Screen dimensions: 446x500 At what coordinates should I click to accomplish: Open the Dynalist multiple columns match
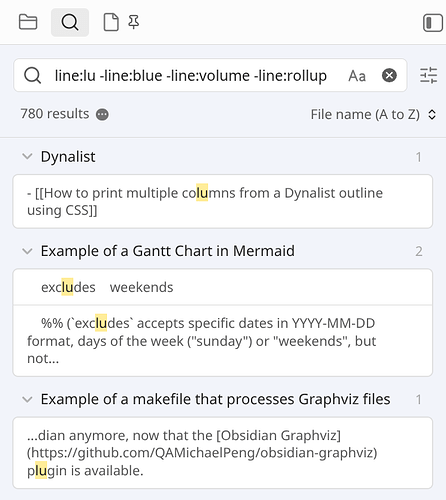click(x=223, y=201)
